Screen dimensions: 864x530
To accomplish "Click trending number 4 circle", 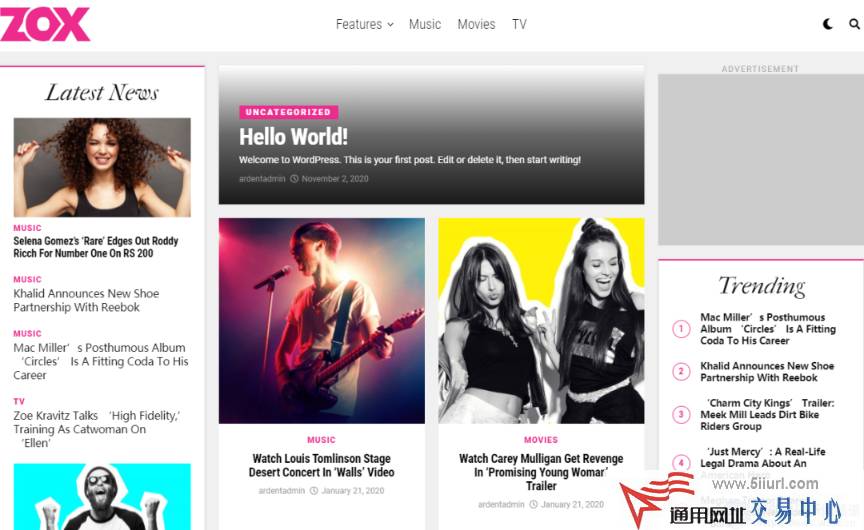I will (x=681, y=462).
